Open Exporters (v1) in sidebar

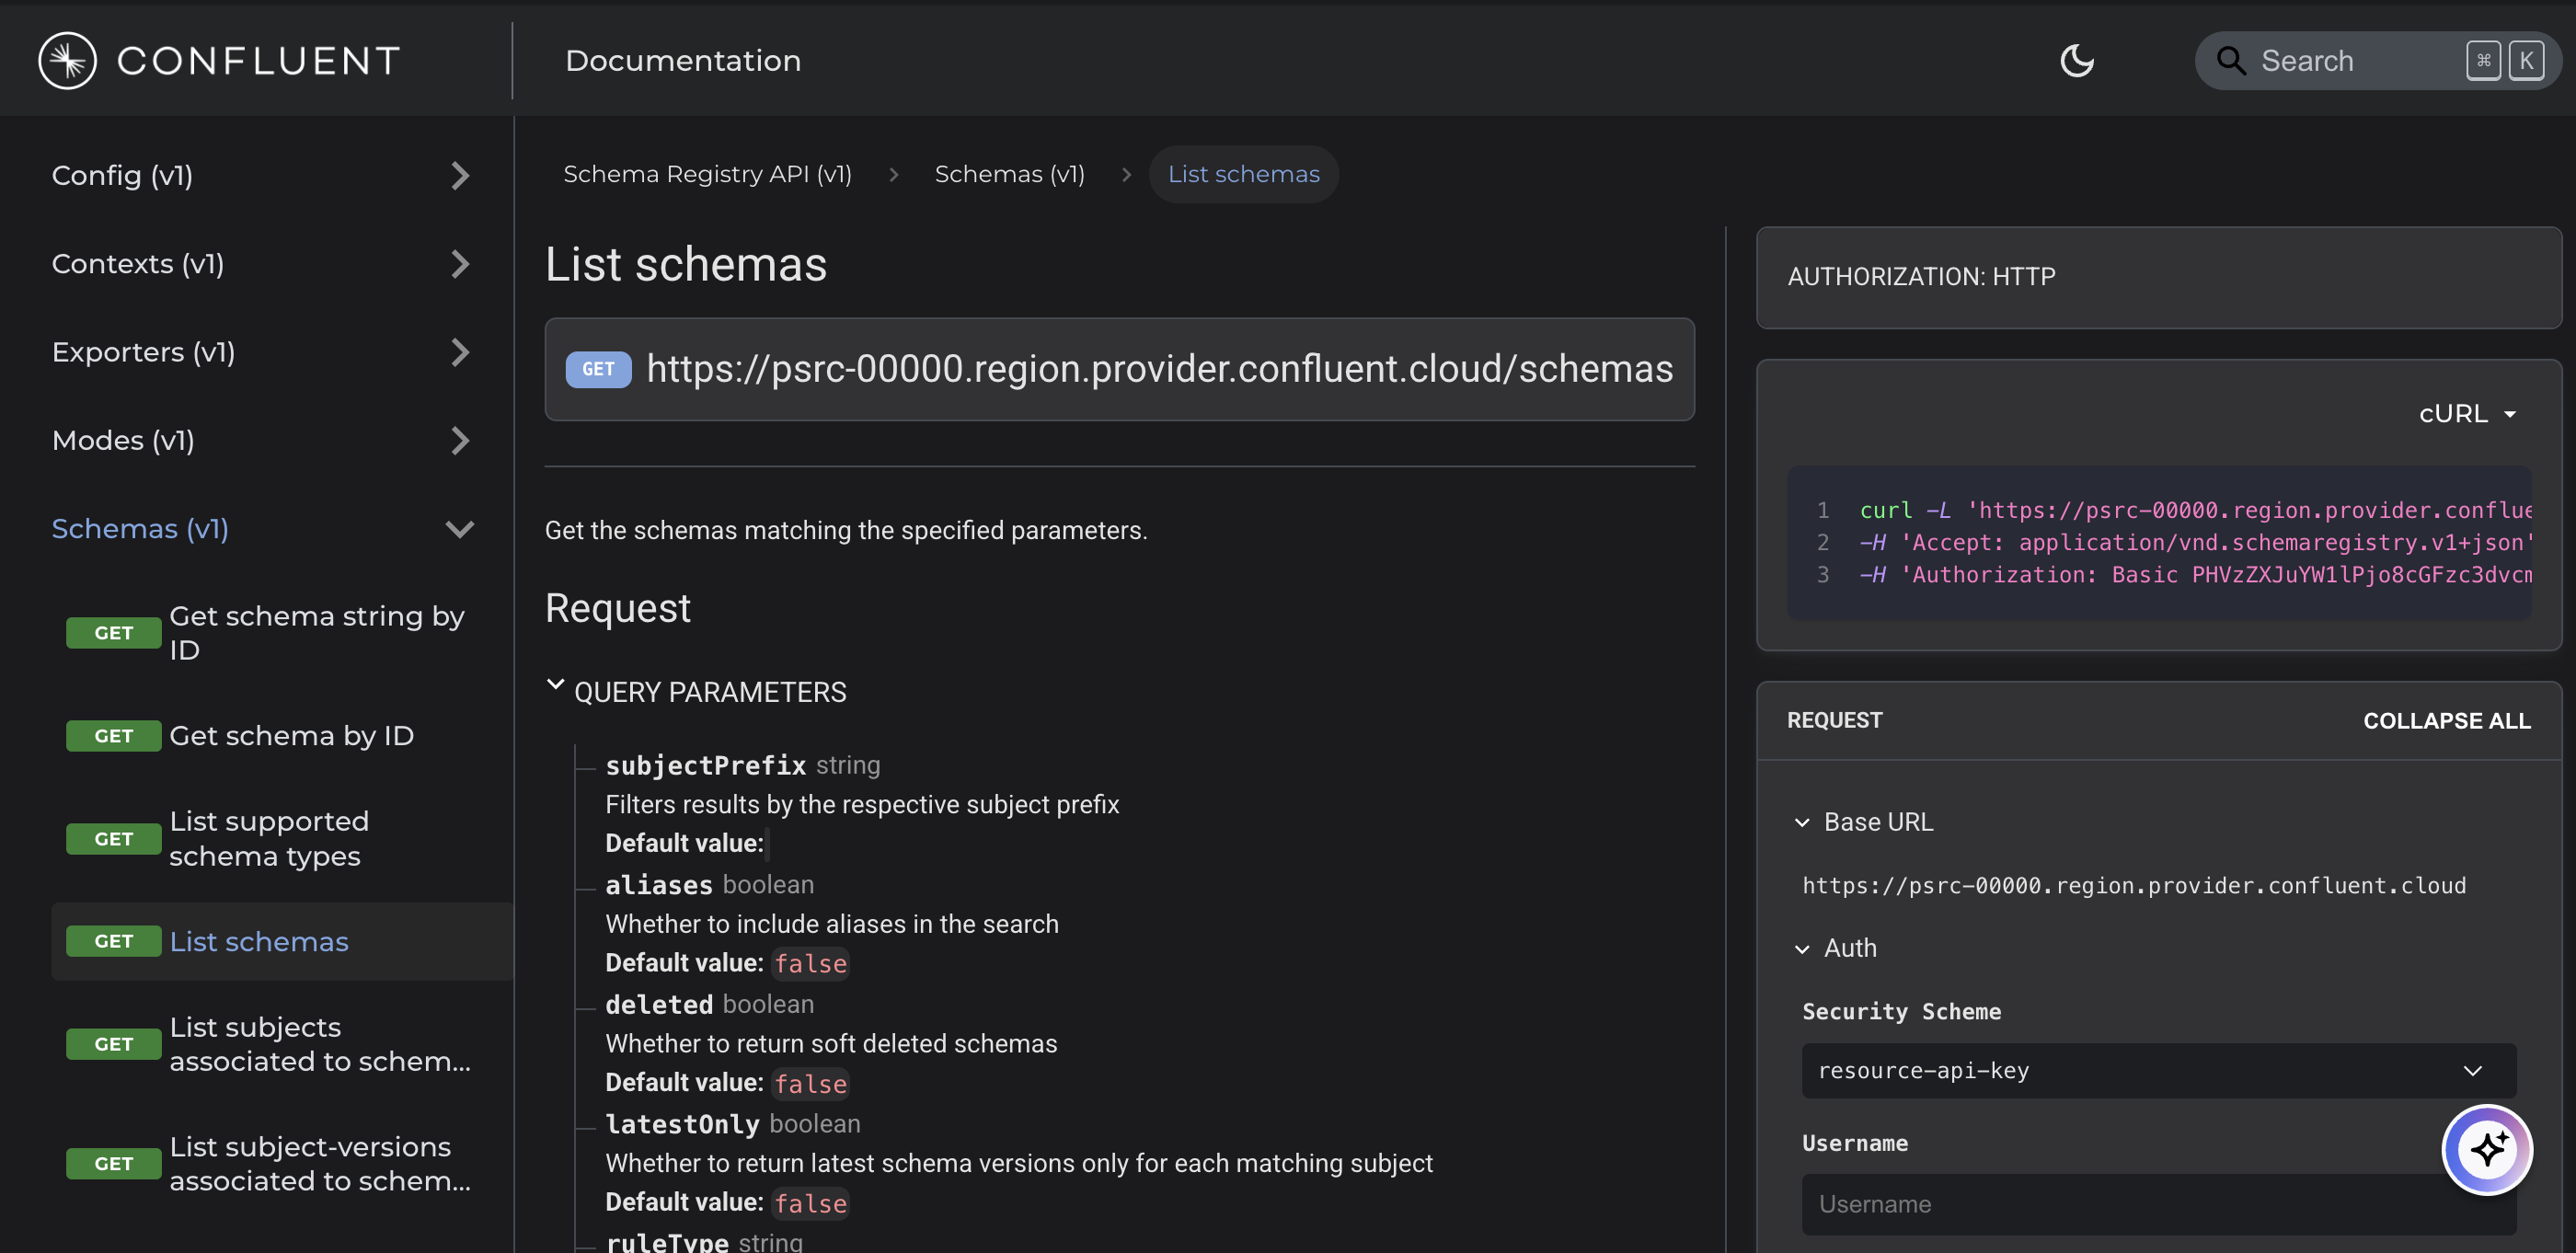click(x=144, y=352)
